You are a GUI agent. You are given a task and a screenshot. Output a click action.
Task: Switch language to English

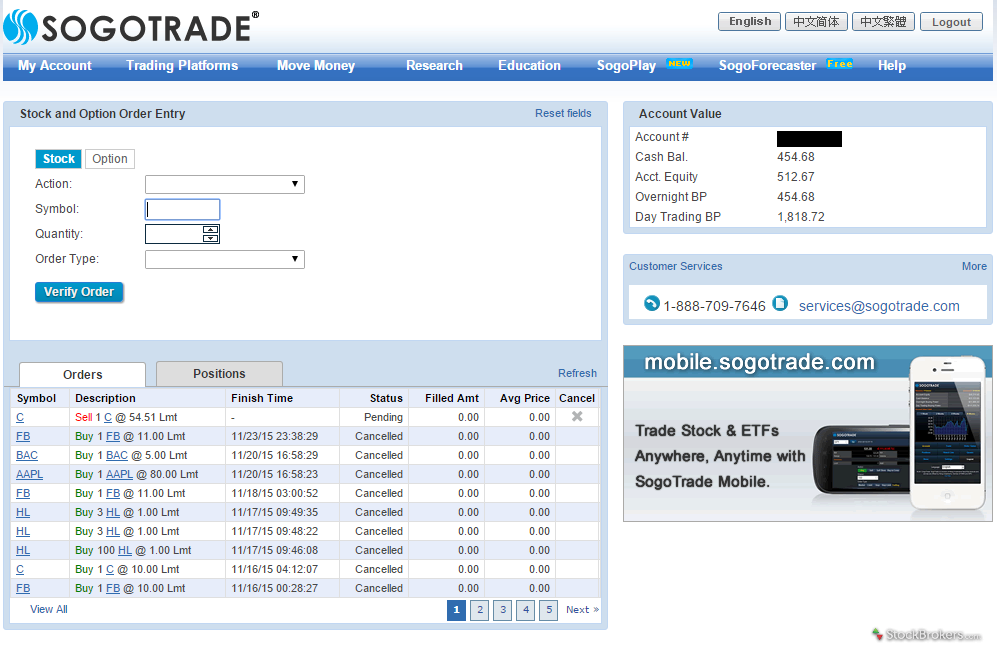(x=750, y=22)
